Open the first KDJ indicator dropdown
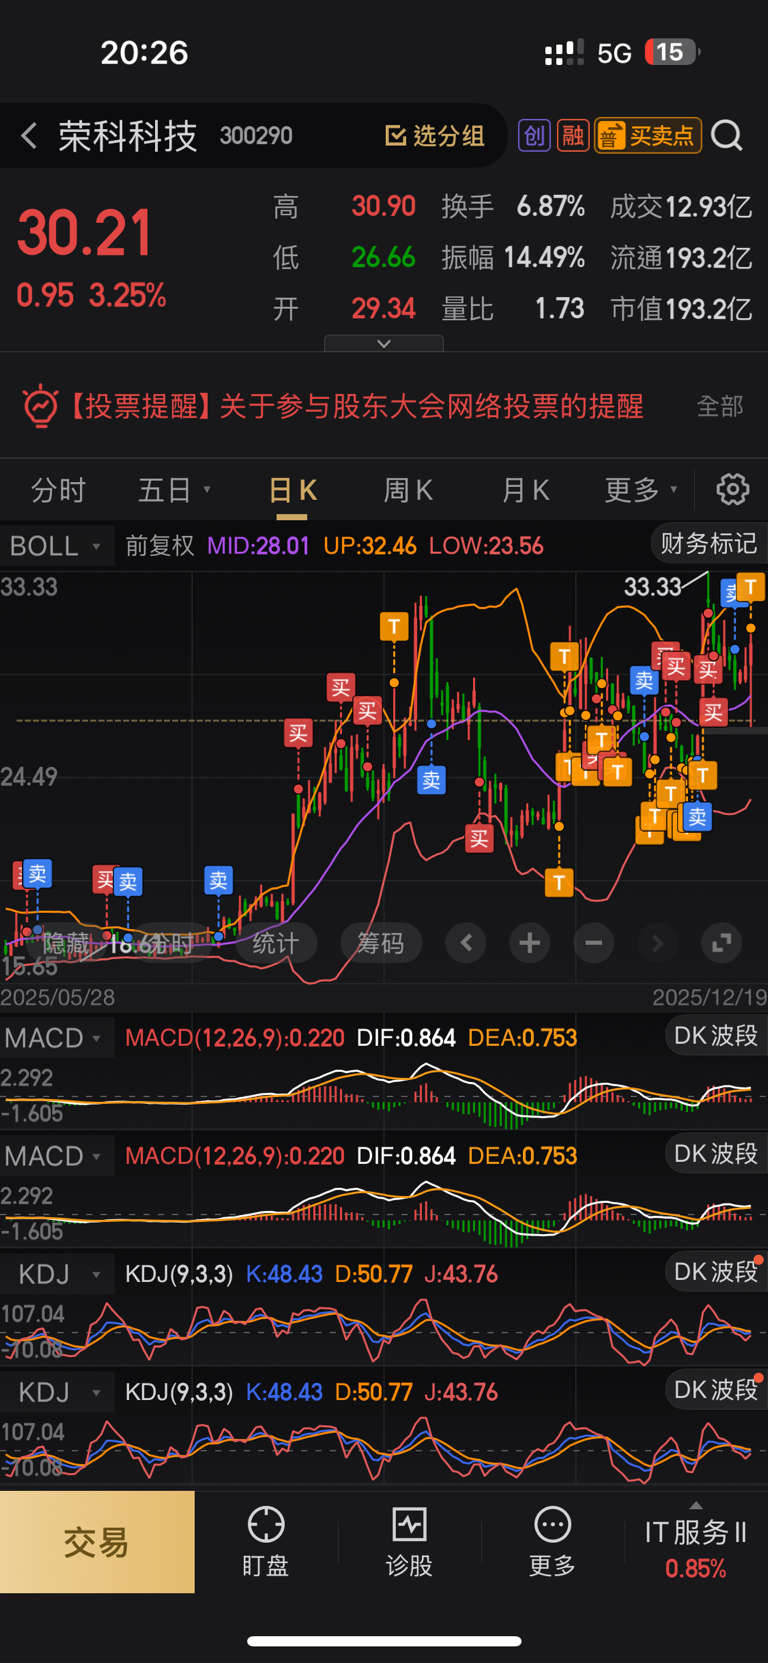 [55, 1274]
